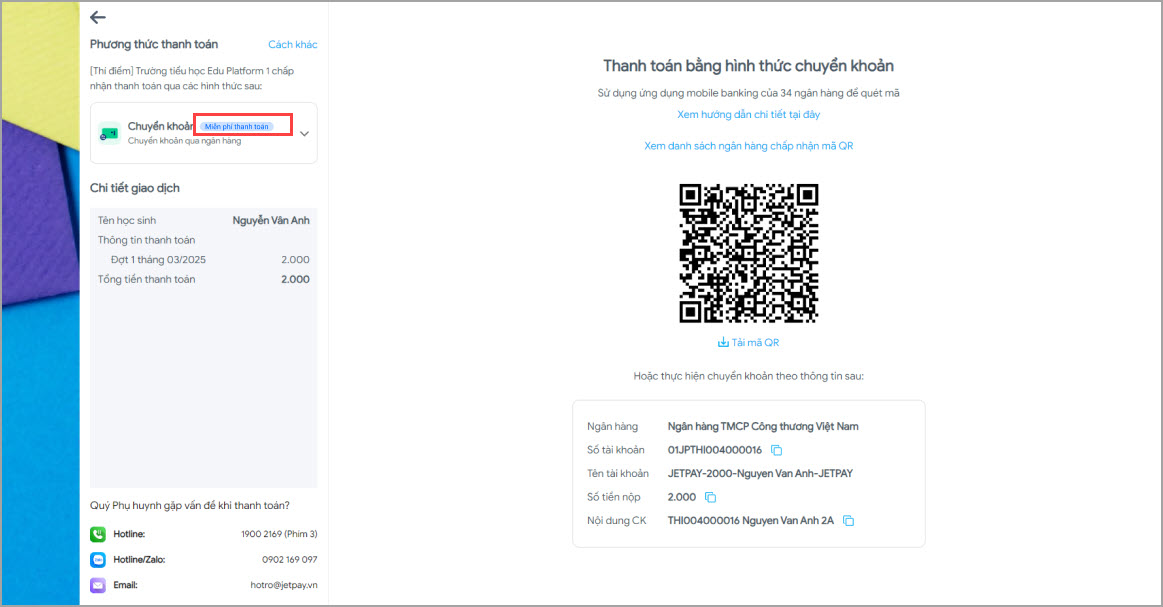Click the Chi tiết giao dịch heading

134,188
